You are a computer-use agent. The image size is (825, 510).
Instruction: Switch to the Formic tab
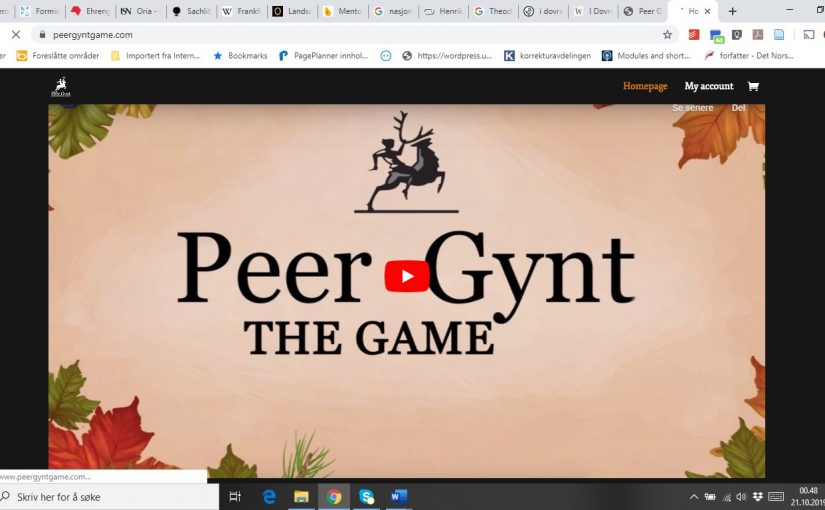(x=41, y=11)
